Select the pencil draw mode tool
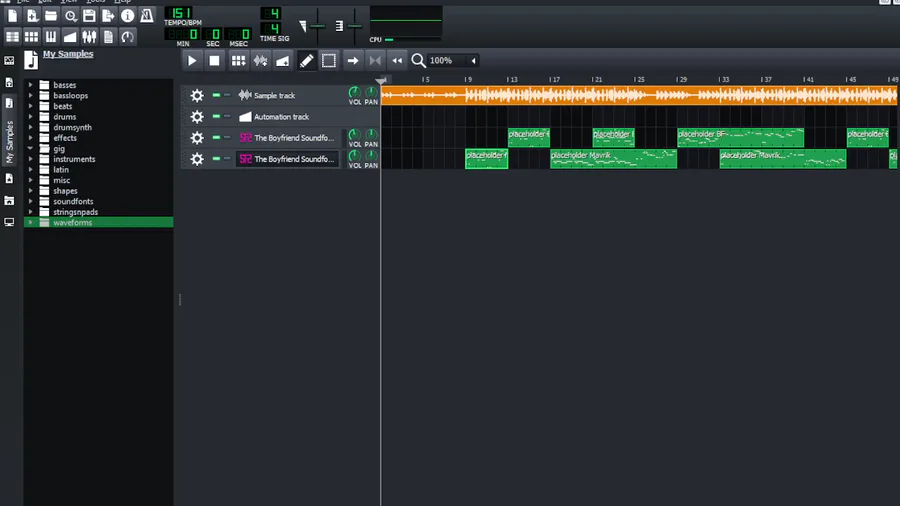 point(307,60)
